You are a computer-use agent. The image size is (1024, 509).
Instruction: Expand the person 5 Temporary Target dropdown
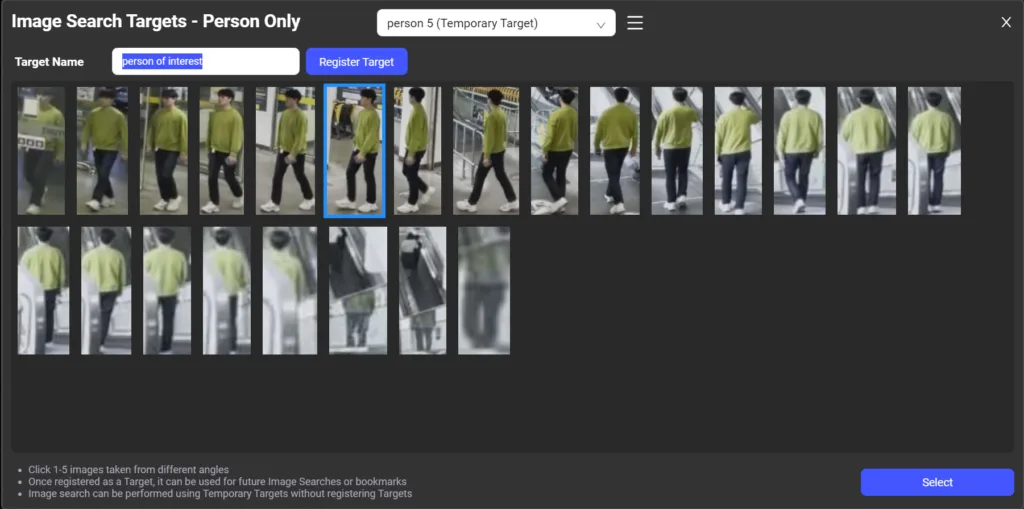pos(496,23)
